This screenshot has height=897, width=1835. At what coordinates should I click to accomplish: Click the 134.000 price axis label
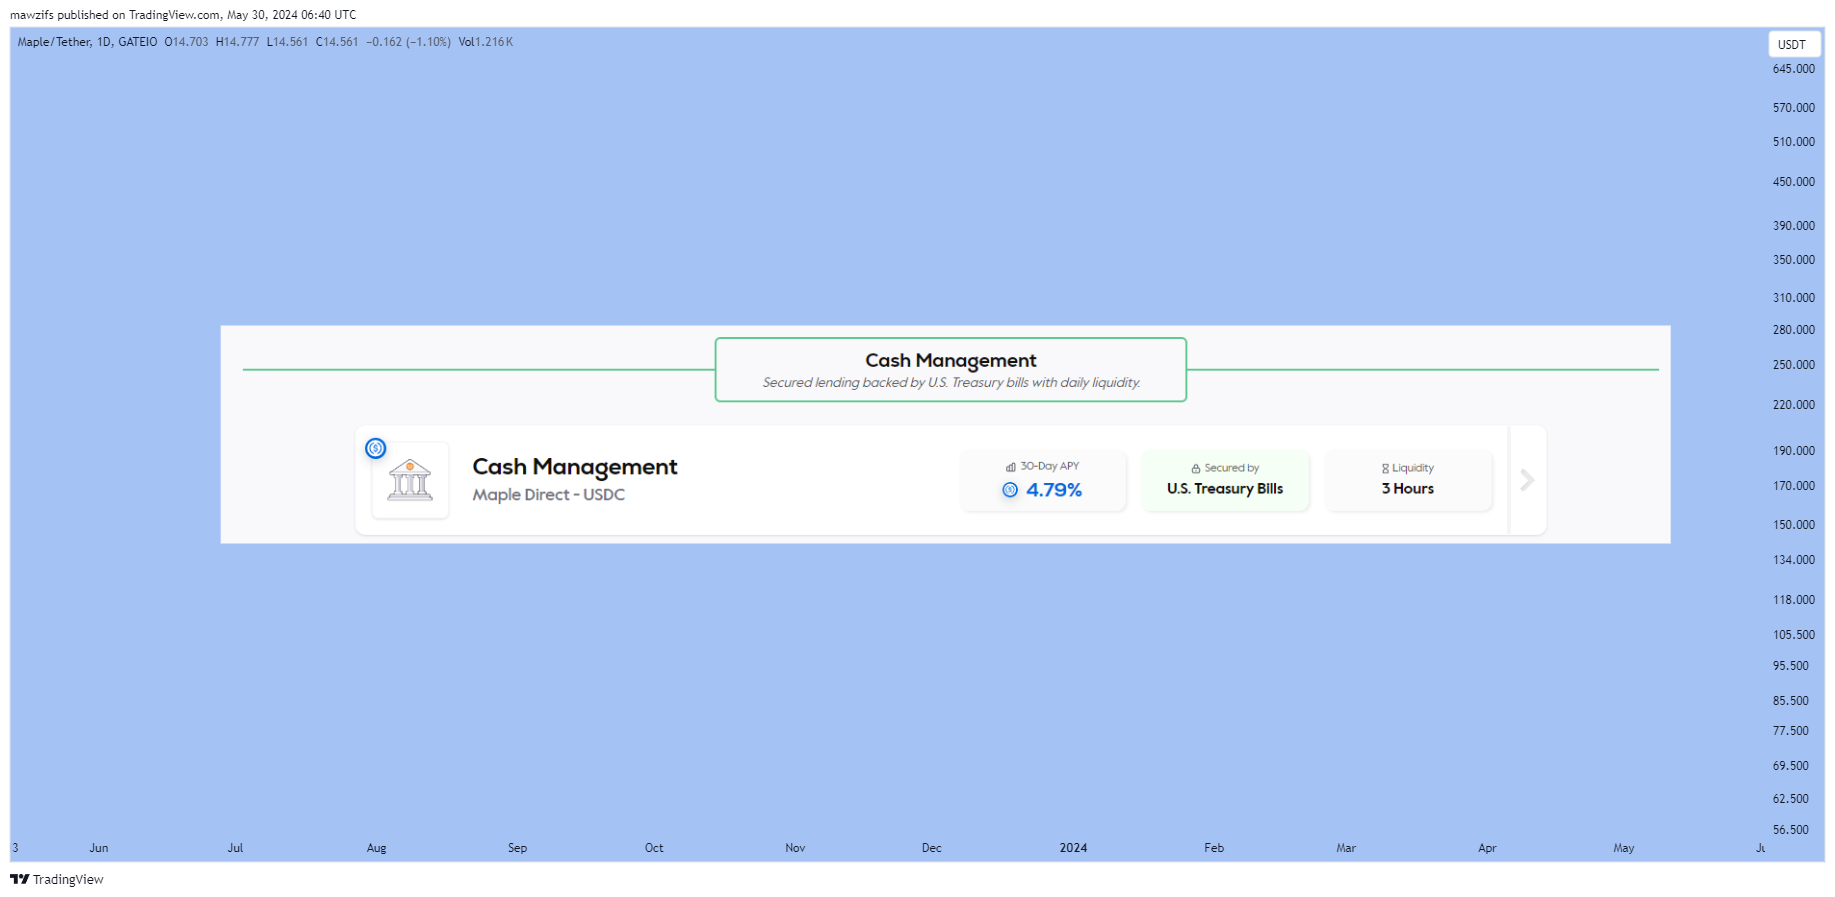1794,560
